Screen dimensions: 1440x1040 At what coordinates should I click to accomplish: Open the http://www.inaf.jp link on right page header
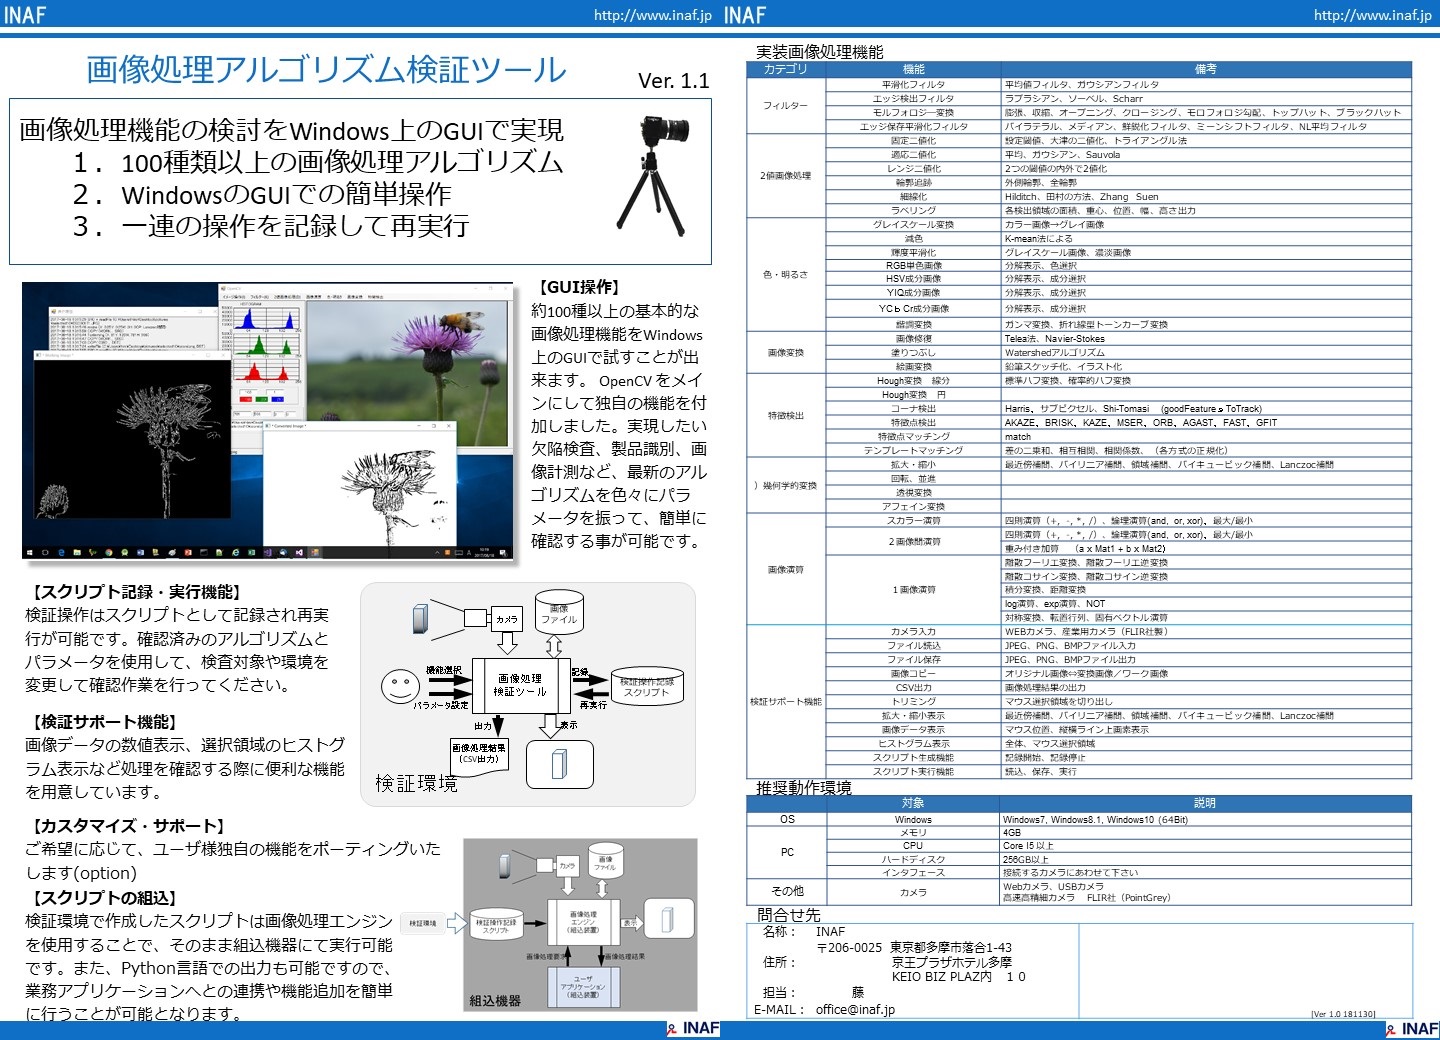point(1373,15)
